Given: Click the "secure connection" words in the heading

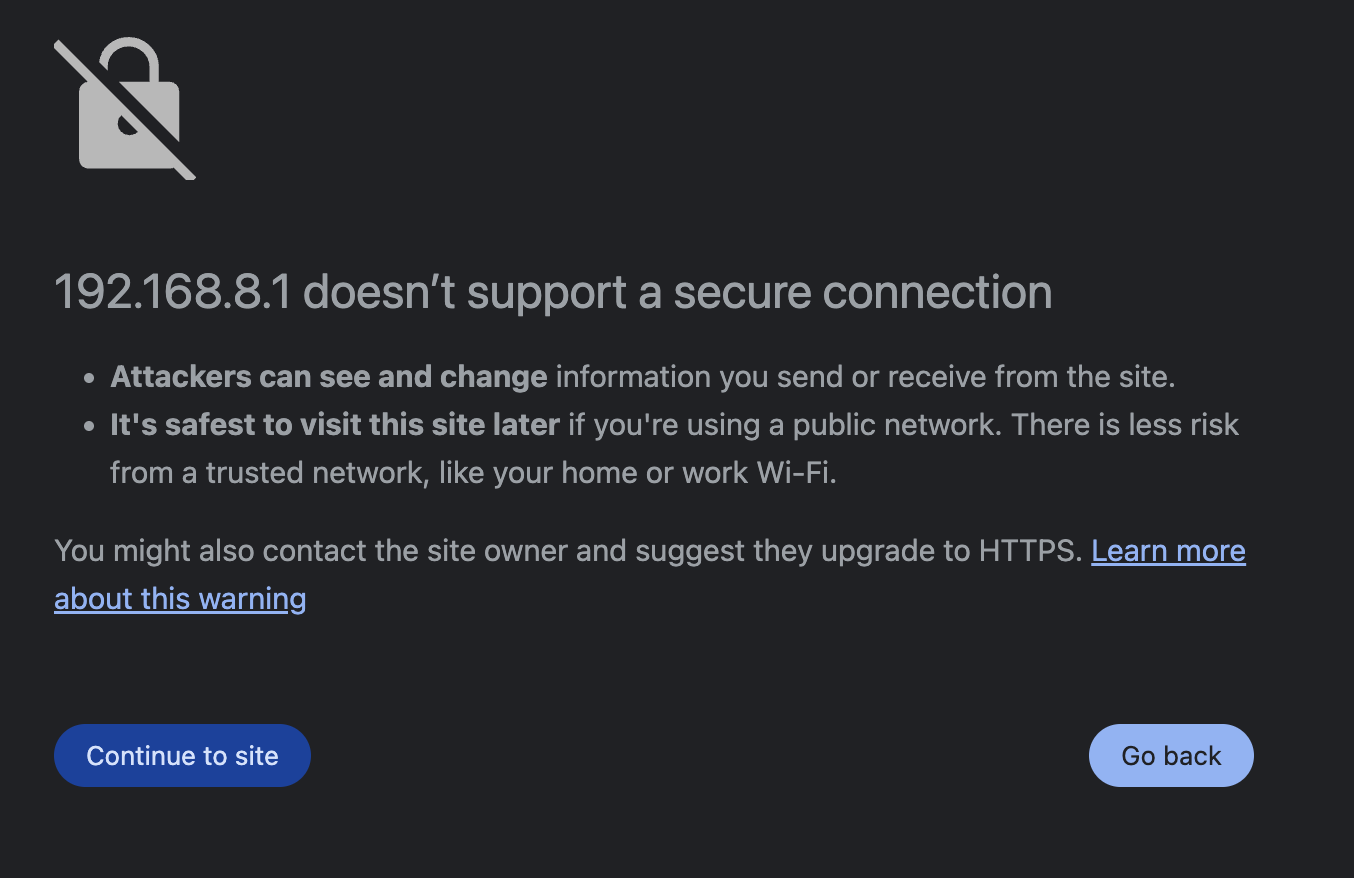Looking at the screenshot, I should pyautogui.click(x=862, y=293).
